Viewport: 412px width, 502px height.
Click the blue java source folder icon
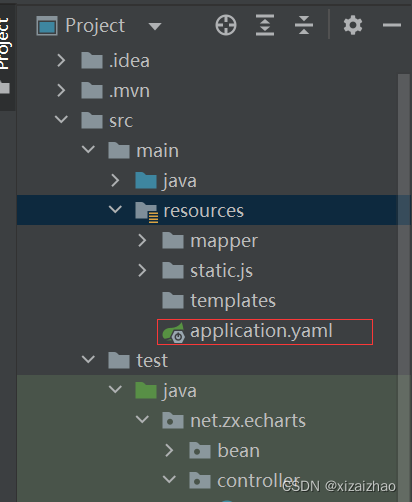pyautogui.click(x=146, y=180)
